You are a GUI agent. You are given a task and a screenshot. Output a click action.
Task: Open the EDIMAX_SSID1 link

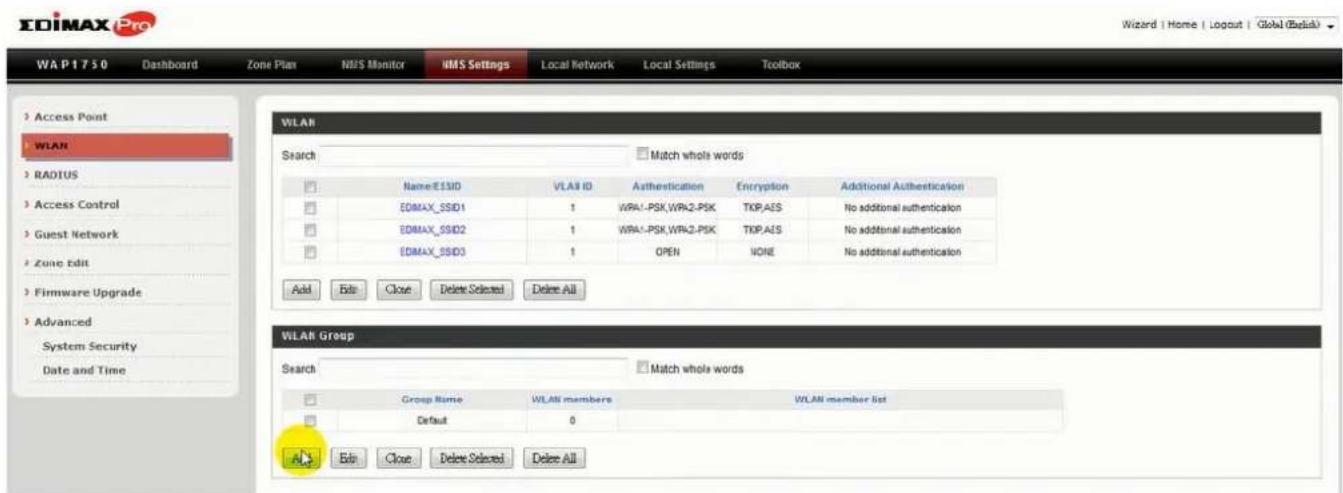(433, 207)
